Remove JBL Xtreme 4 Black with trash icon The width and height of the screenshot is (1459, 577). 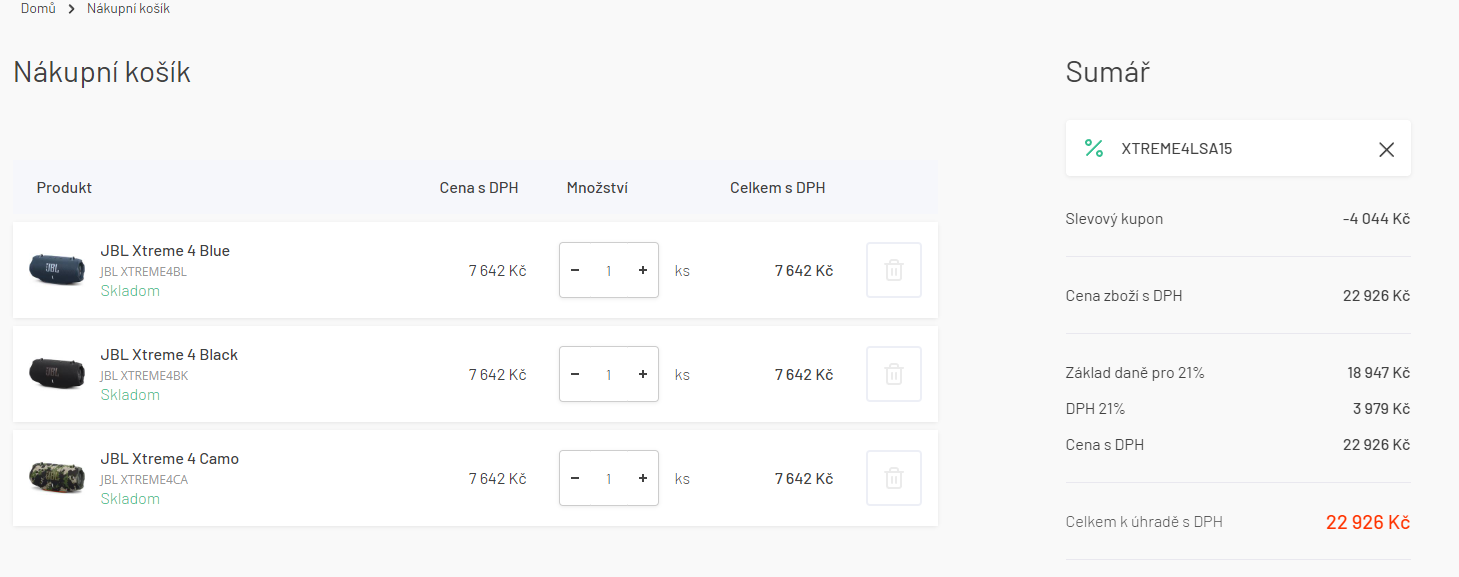893,374
